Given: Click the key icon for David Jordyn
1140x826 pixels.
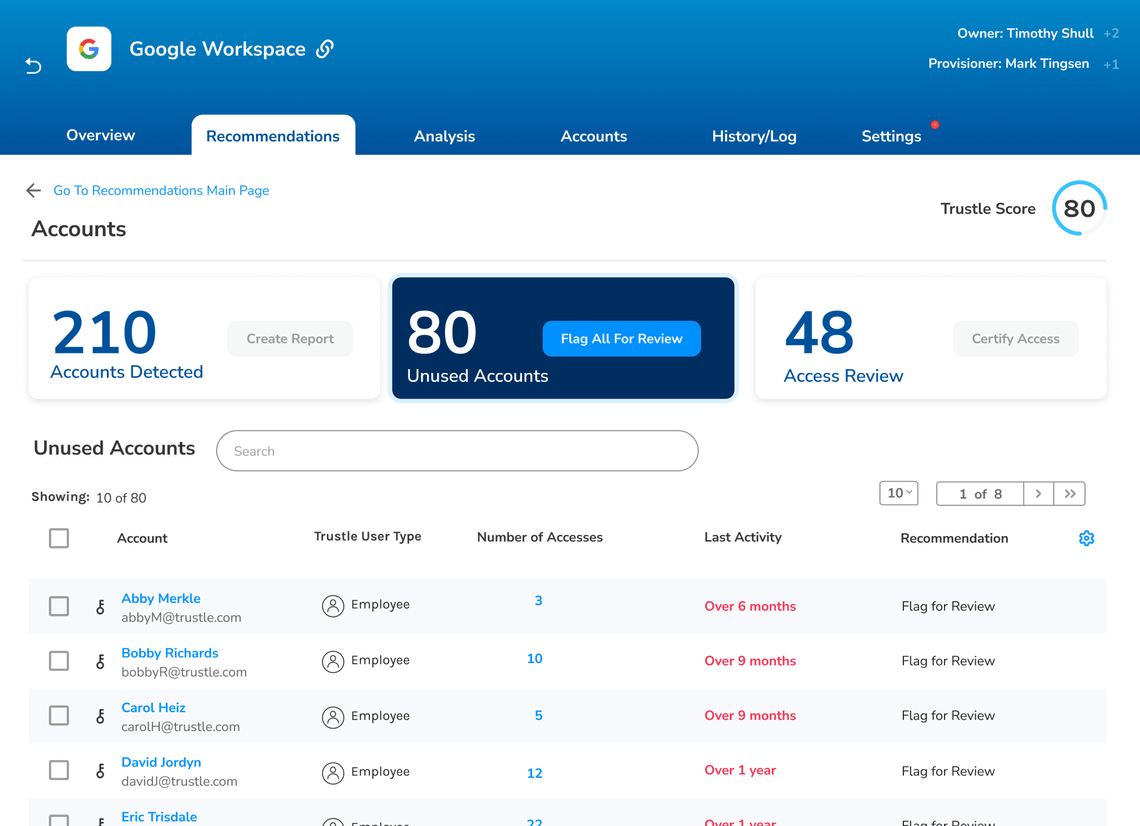Looking at the screenshot, I should [x=100, y=771].
